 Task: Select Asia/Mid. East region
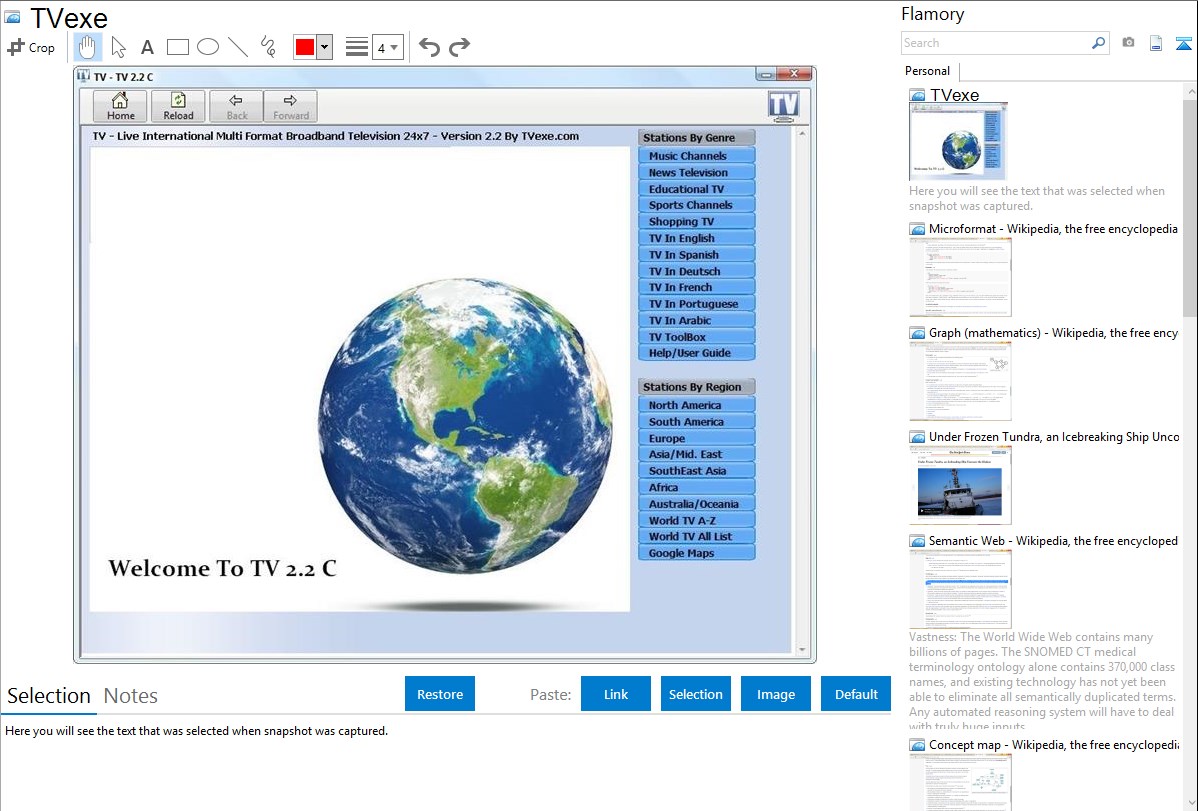pyautogui.click(x=696, y=454)
